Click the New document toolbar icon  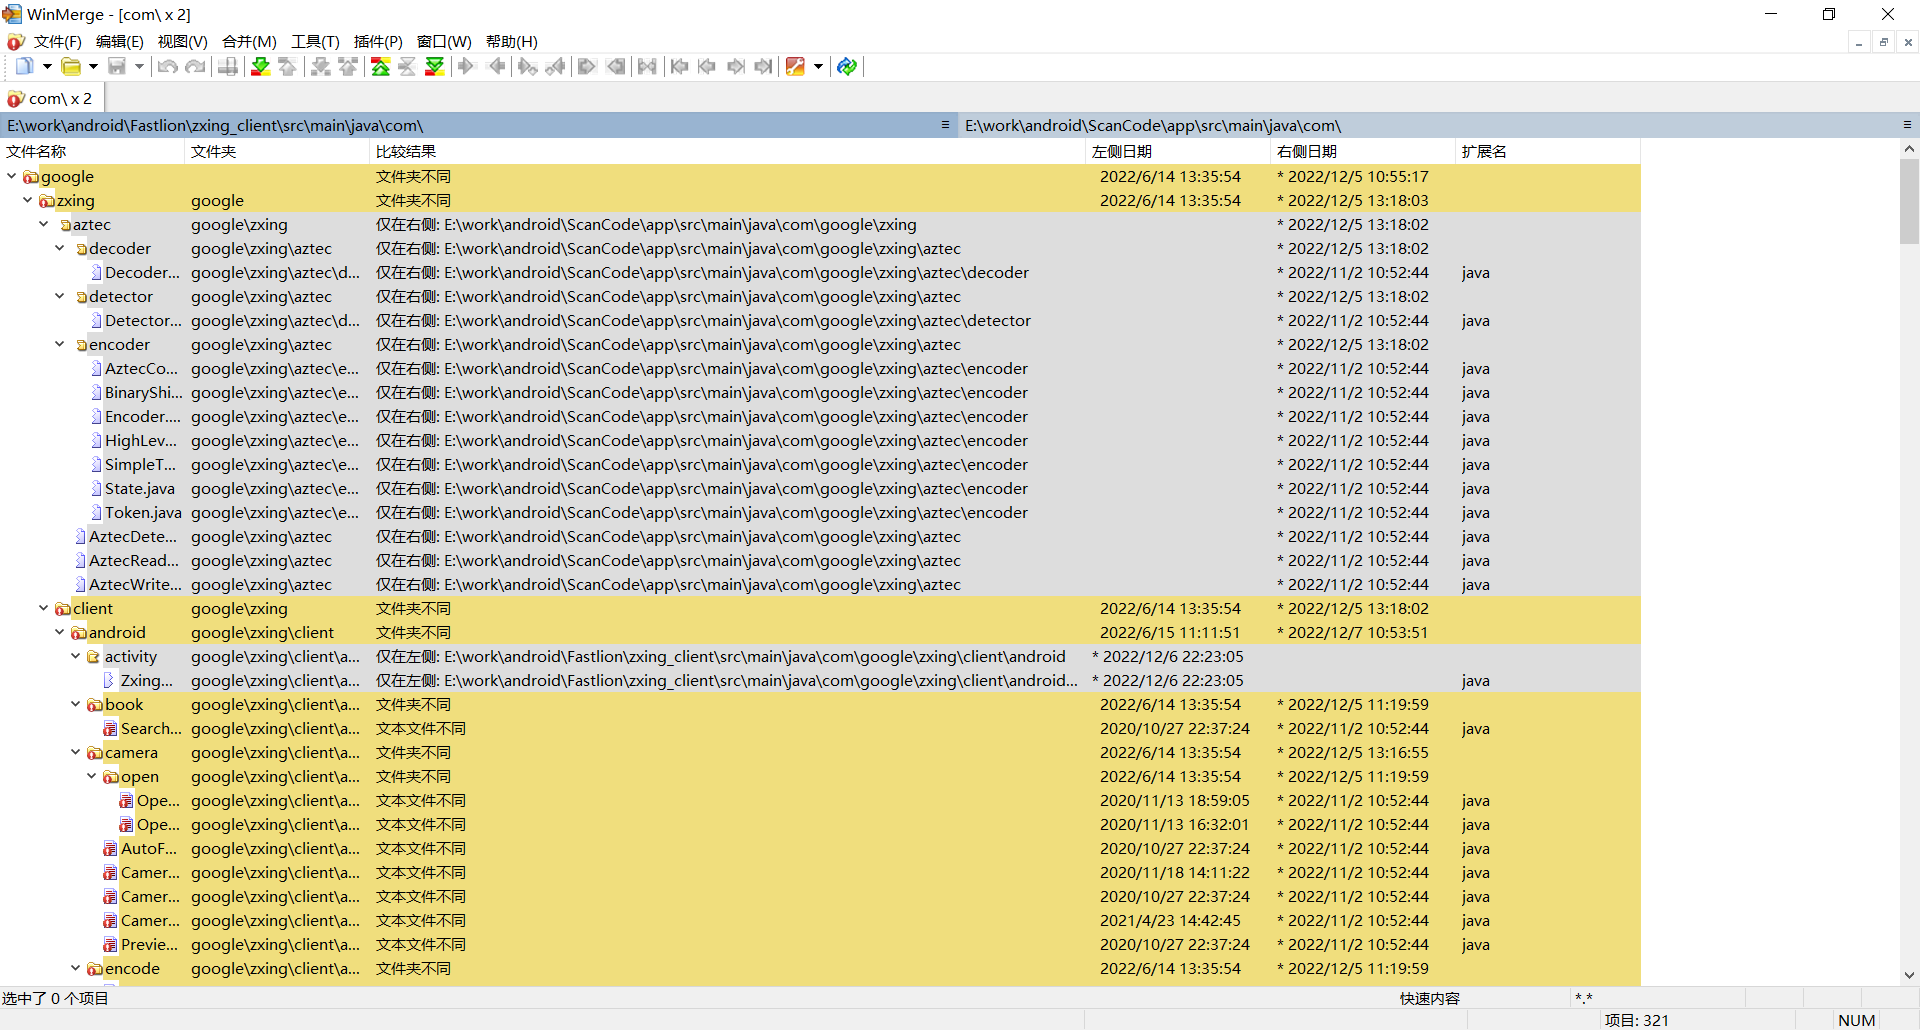(x=24, y=66)
